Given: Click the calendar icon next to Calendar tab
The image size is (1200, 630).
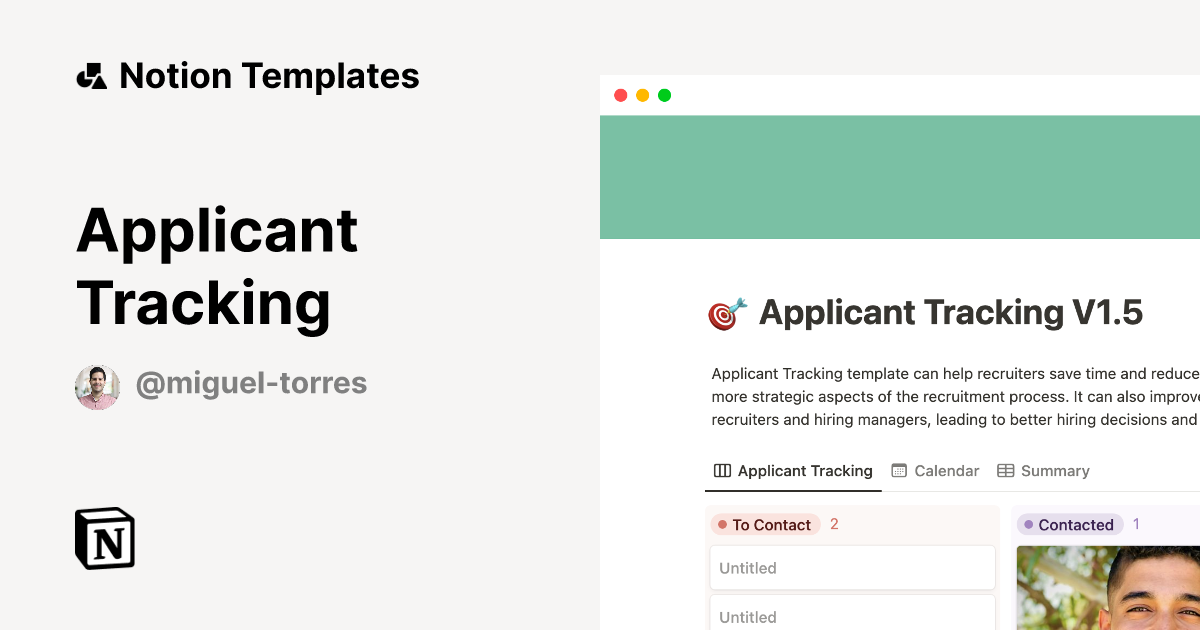Looking at the screenshot, I should point(898,470).
